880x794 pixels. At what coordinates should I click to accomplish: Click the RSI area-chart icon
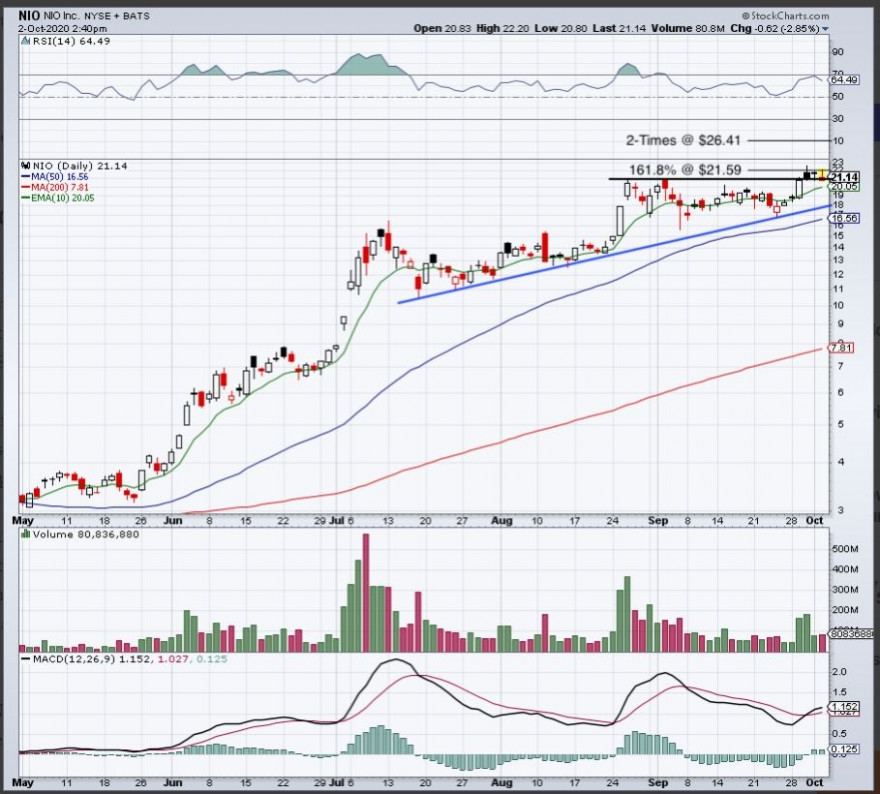(x=25, y=41)
